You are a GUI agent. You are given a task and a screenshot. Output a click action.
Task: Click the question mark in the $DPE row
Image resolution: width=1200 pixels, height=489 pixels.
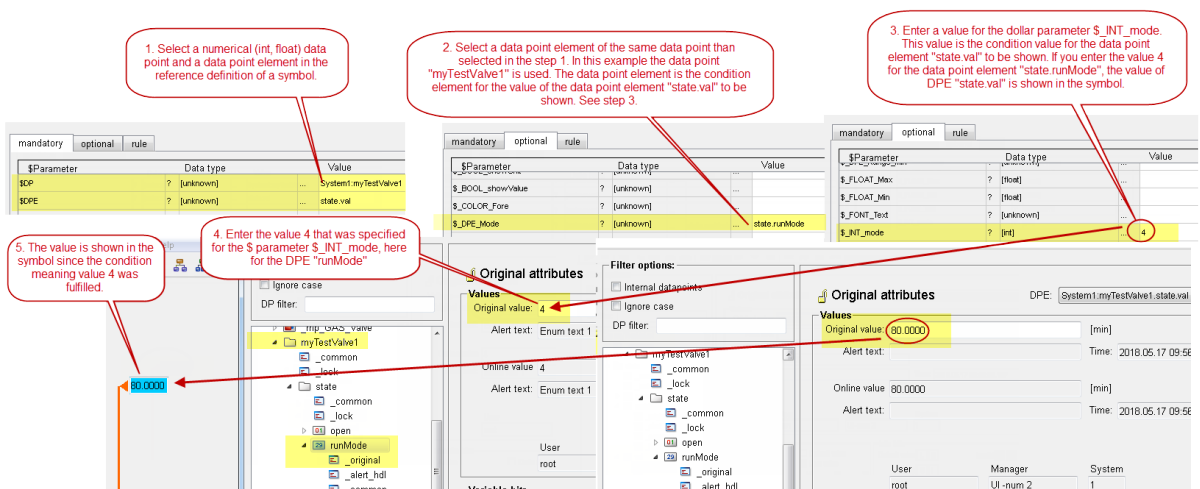tap(168, 202)
